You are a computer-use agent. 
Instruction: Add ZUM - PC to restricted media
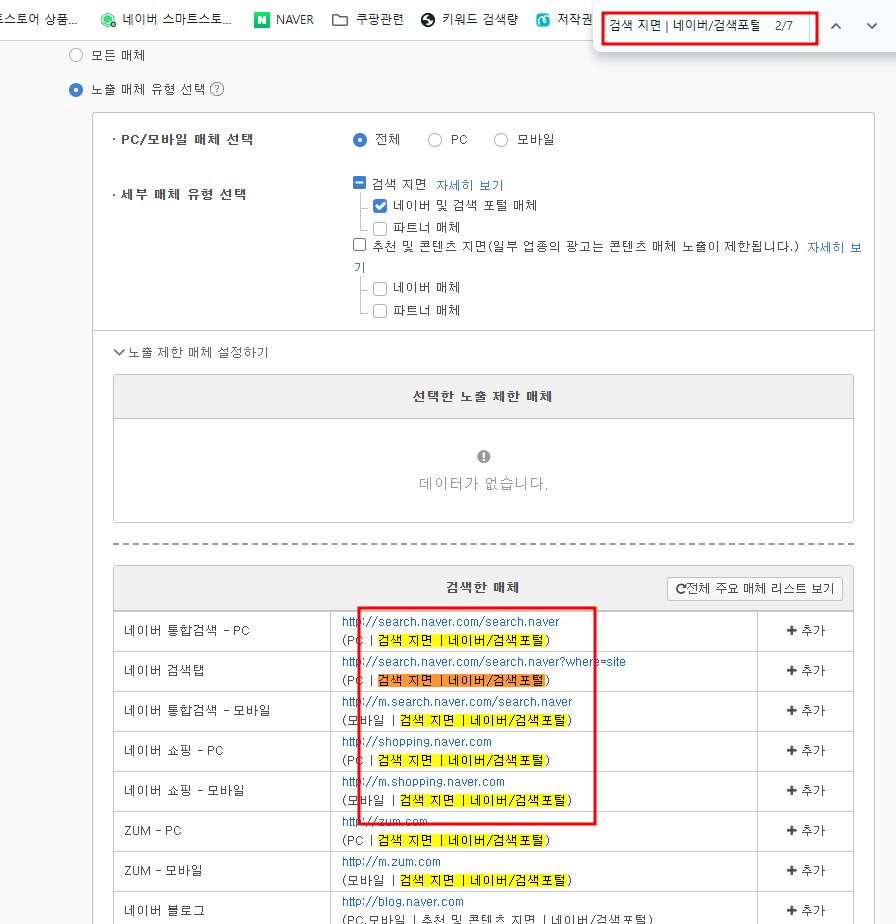pos(806,831)
